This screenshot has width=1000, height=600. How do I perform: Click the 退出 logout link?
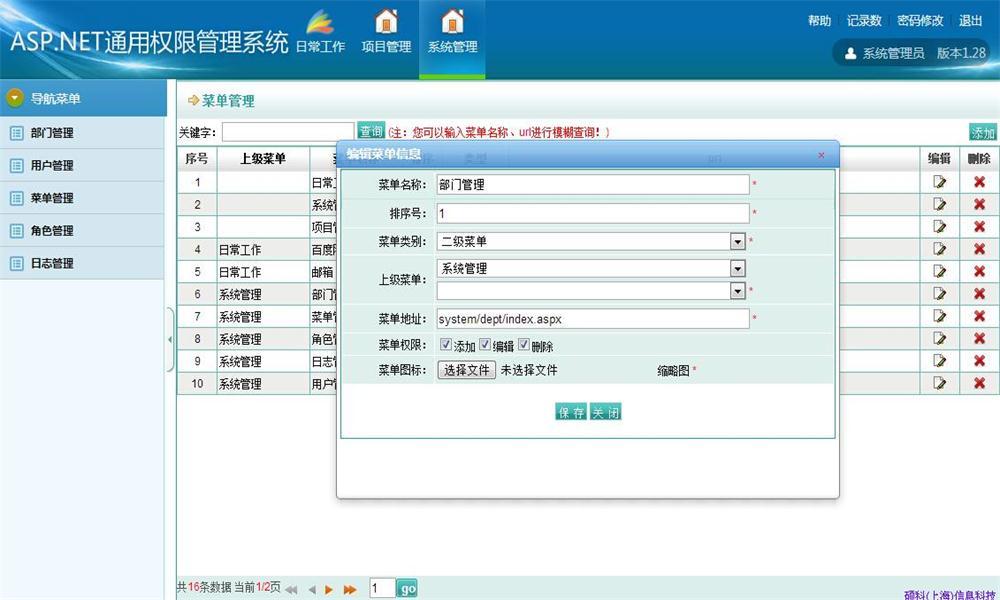(x=971, y=20)
